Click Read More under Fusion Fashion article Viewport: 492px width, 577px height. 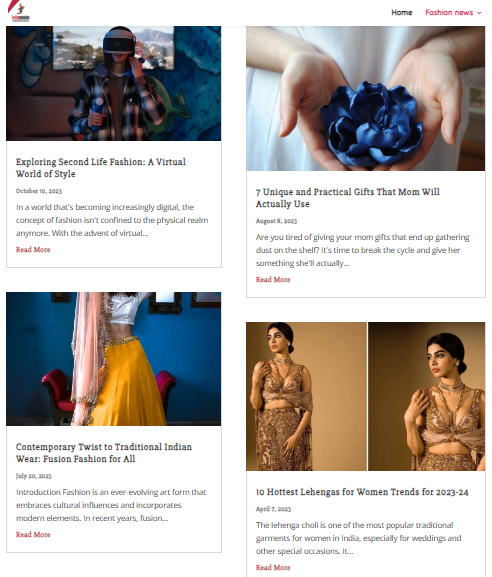pos(33,535)
